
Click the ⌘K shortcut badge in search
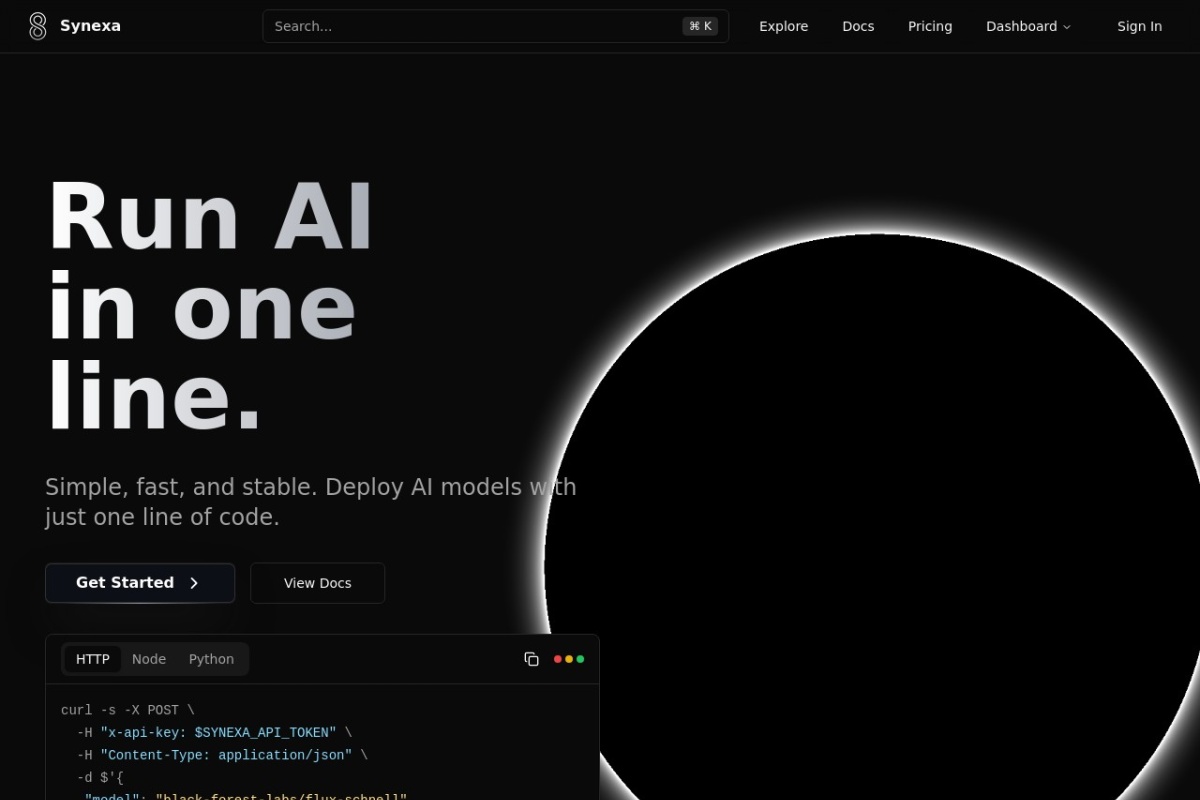click(x=700, y=26)
